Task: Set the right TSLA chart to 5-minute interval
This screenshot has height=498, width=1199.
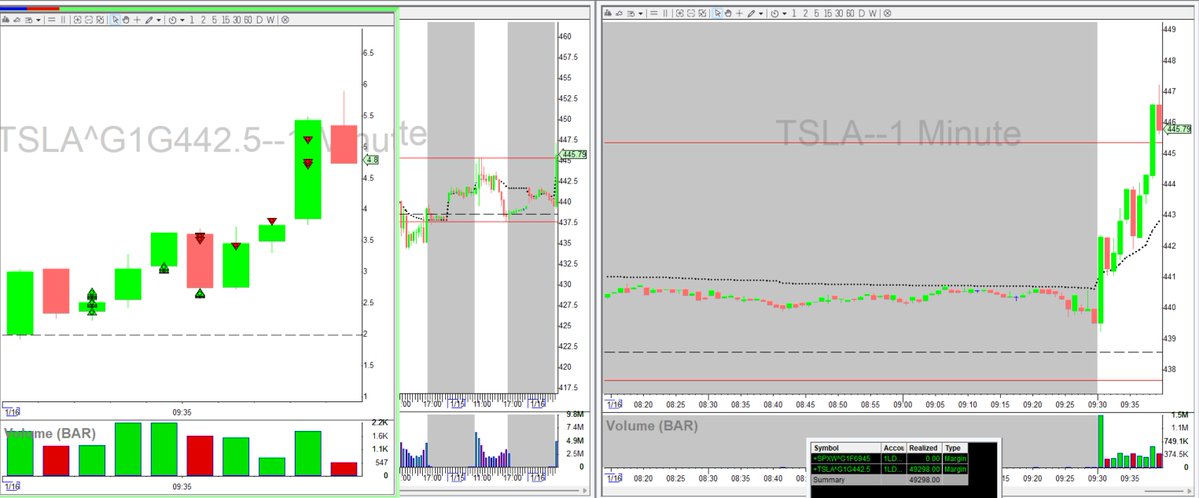Action: pyautogui.click(x=817, y=13)
